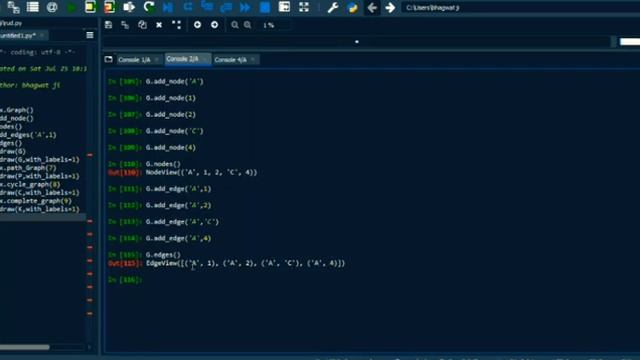Re-run the last script

[149, 7]
